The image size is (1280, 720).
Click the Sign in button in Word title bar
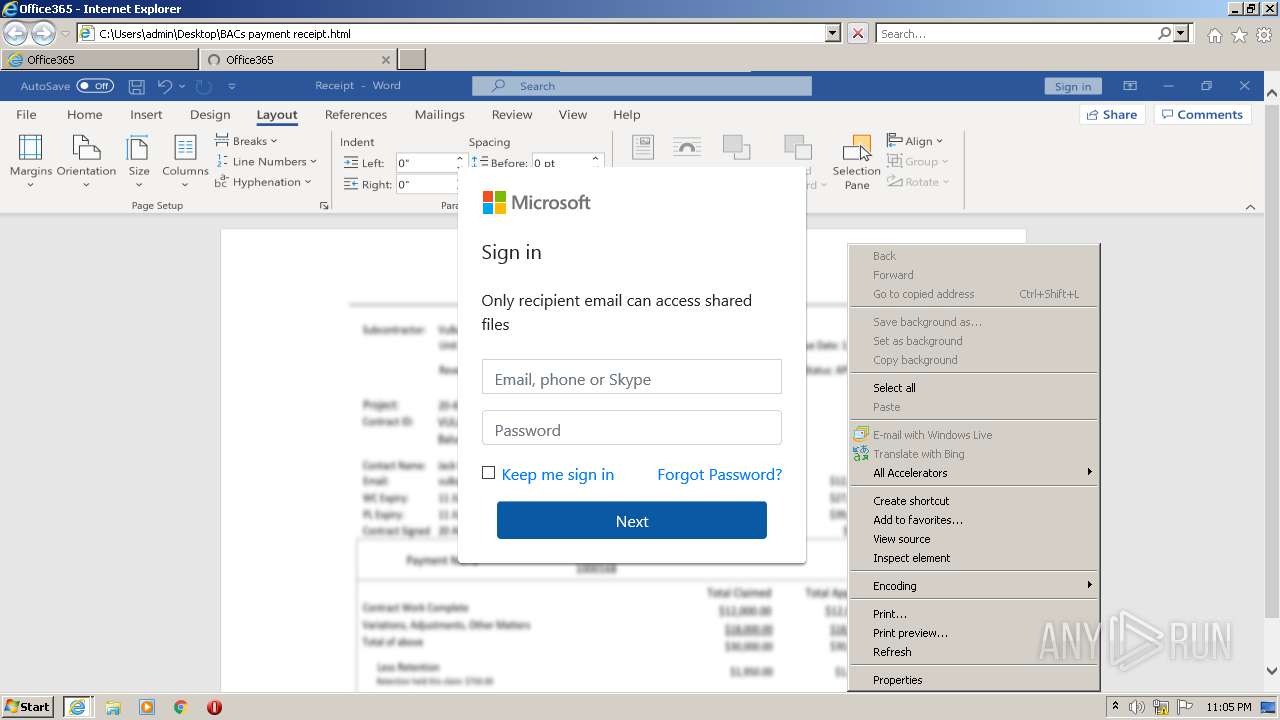tap(1073, 86)
